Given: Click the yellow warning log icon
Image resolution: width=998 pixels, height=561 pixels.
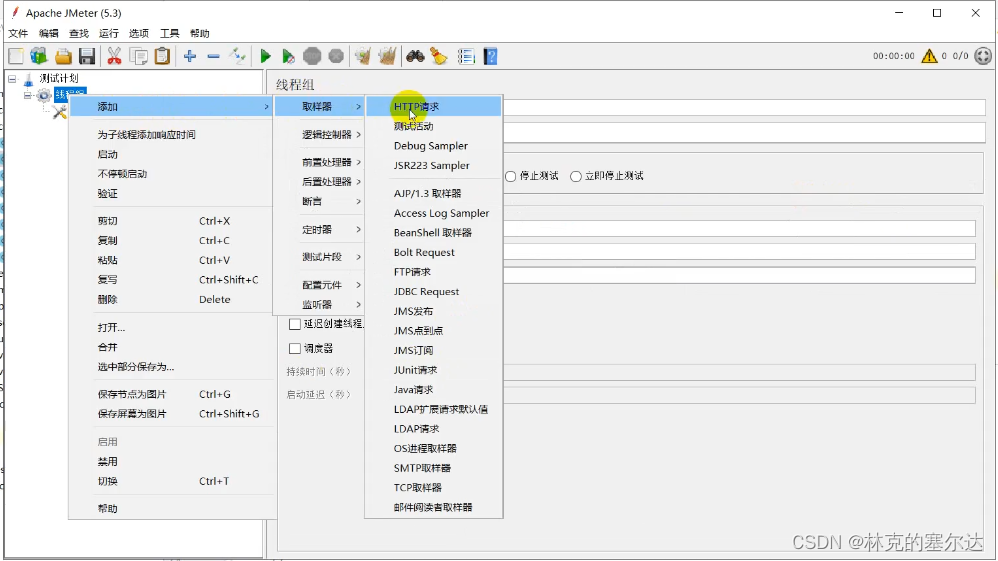Looking at the screenshot, I should [x=929, y=56].
